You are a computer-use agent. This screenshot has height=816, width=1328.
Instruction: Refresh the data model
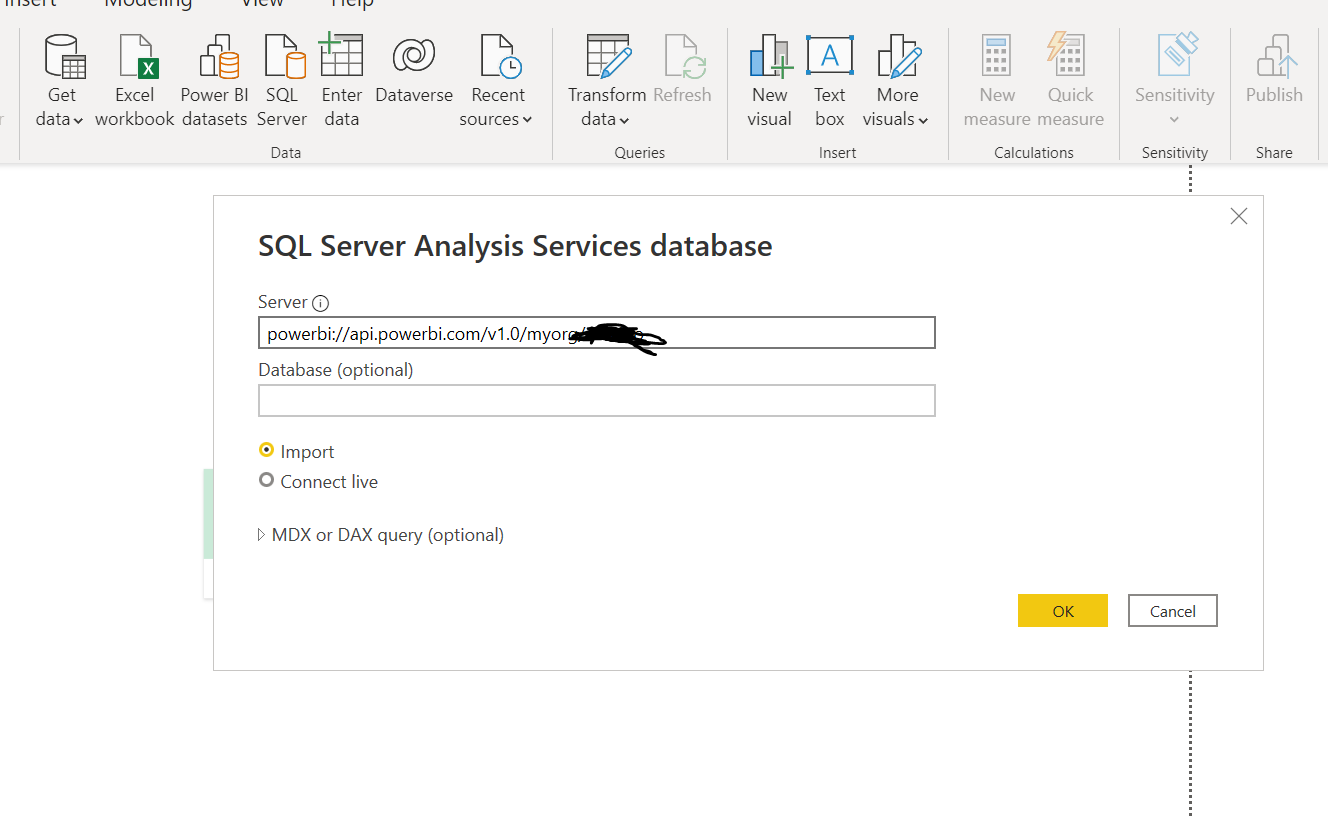682,70
